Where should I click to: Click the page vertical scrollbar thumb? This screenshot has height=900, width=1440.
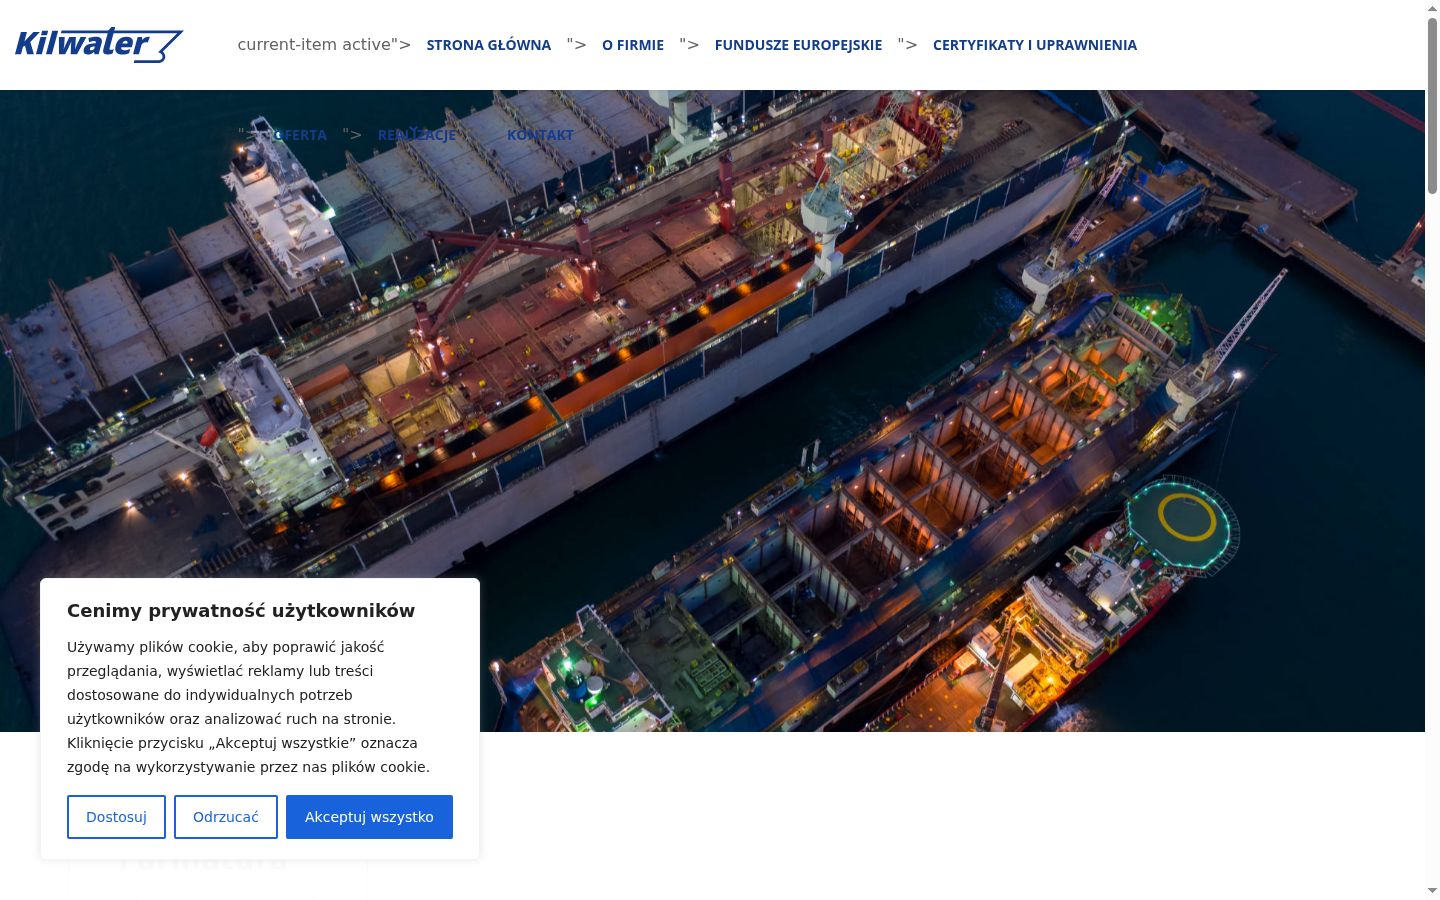point(1432,105)
